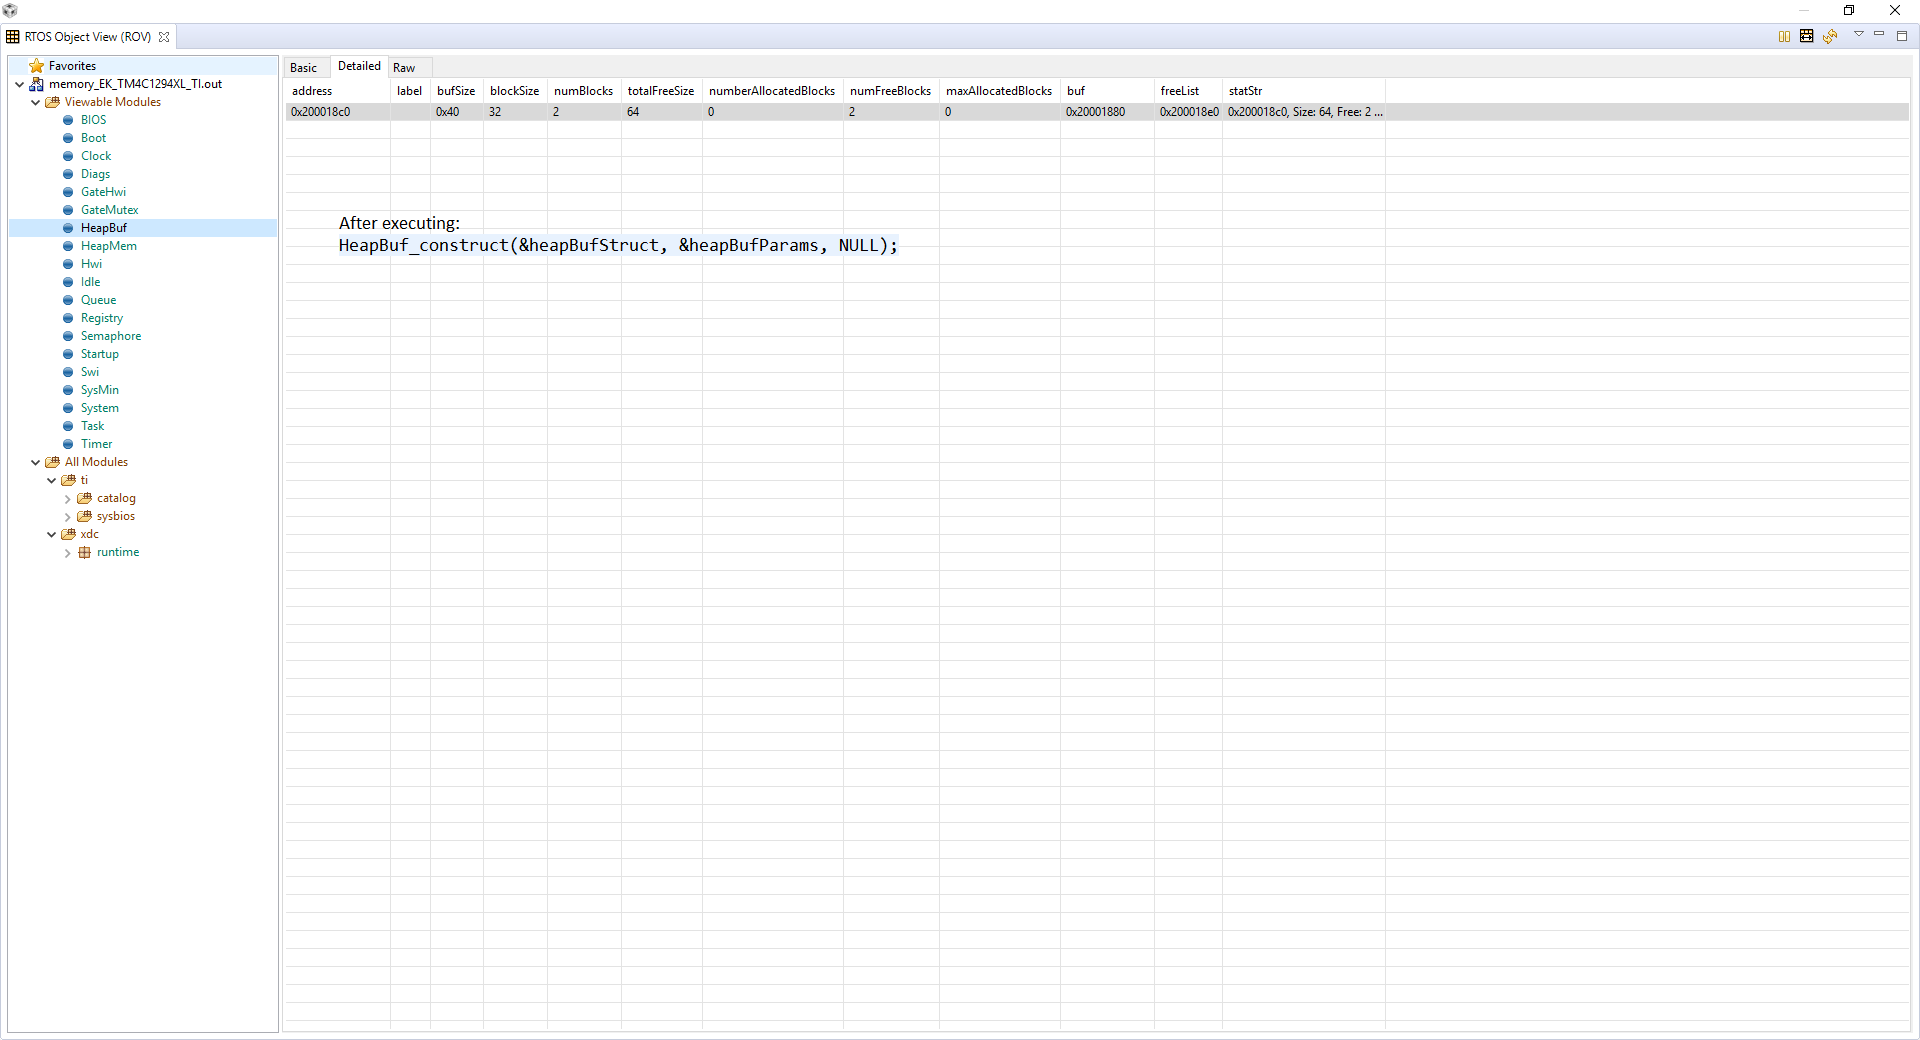The width and height of the screenshot is (1920, 1040).
Task: Click the bufSize column header
Action: tap(457, 91)
